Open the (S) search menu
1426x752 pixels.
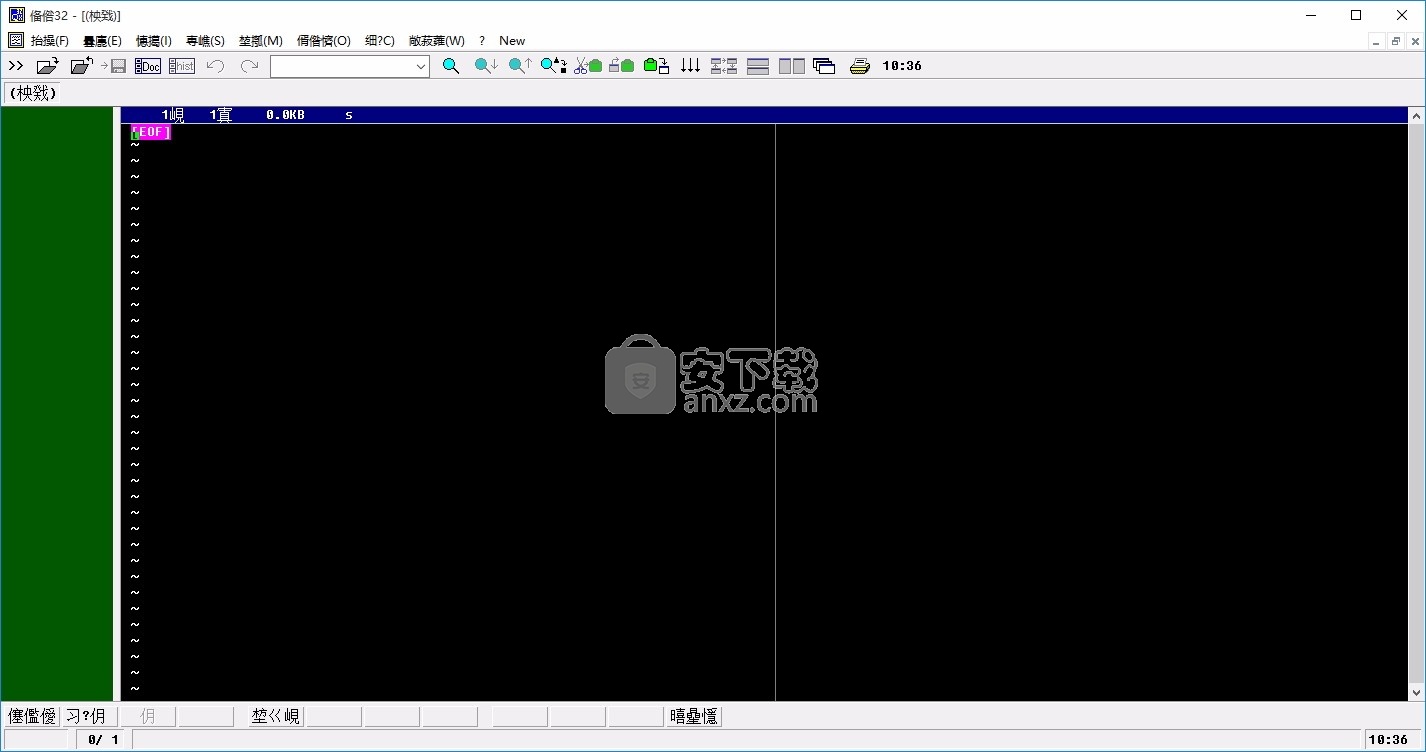point(205,41)
